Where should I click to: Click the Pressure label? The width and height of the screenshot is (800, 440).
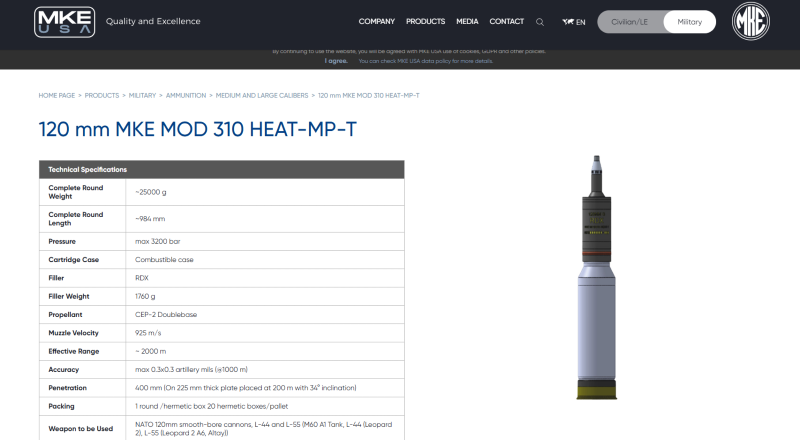coord(62,241)
